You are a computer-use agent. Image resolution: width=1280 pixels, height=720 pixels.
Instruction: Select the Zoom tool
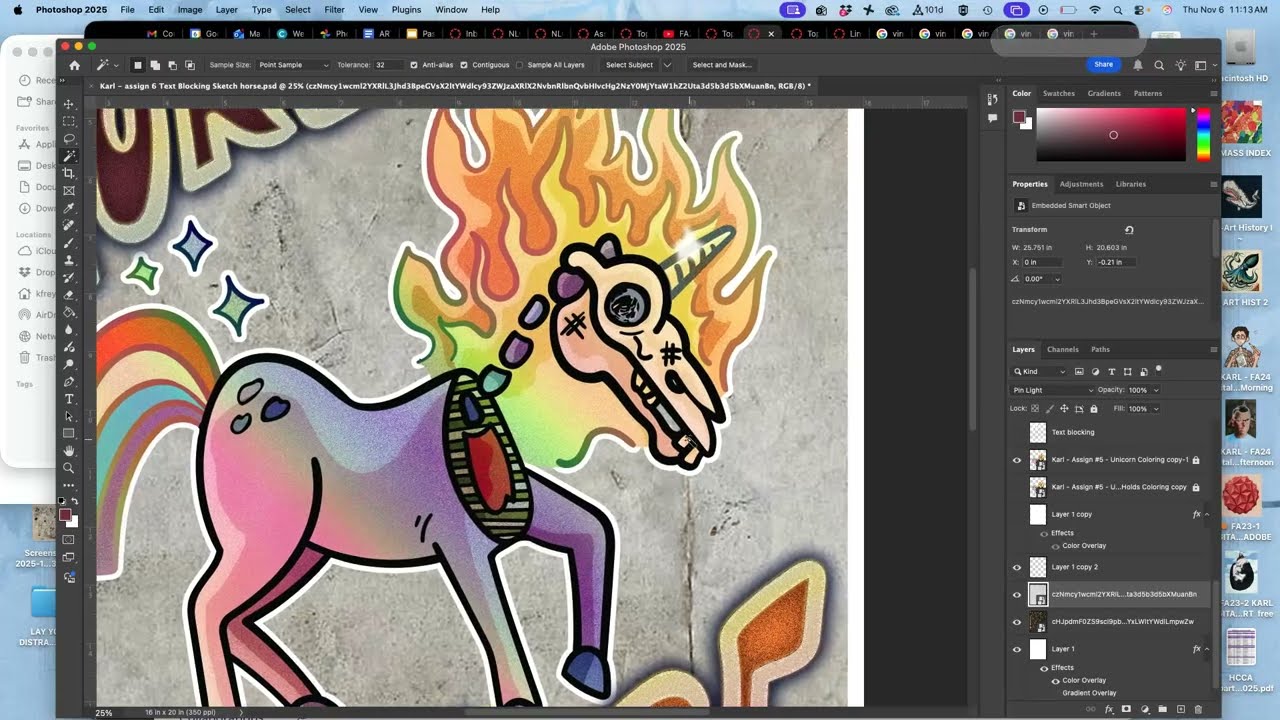coord(69,468)
